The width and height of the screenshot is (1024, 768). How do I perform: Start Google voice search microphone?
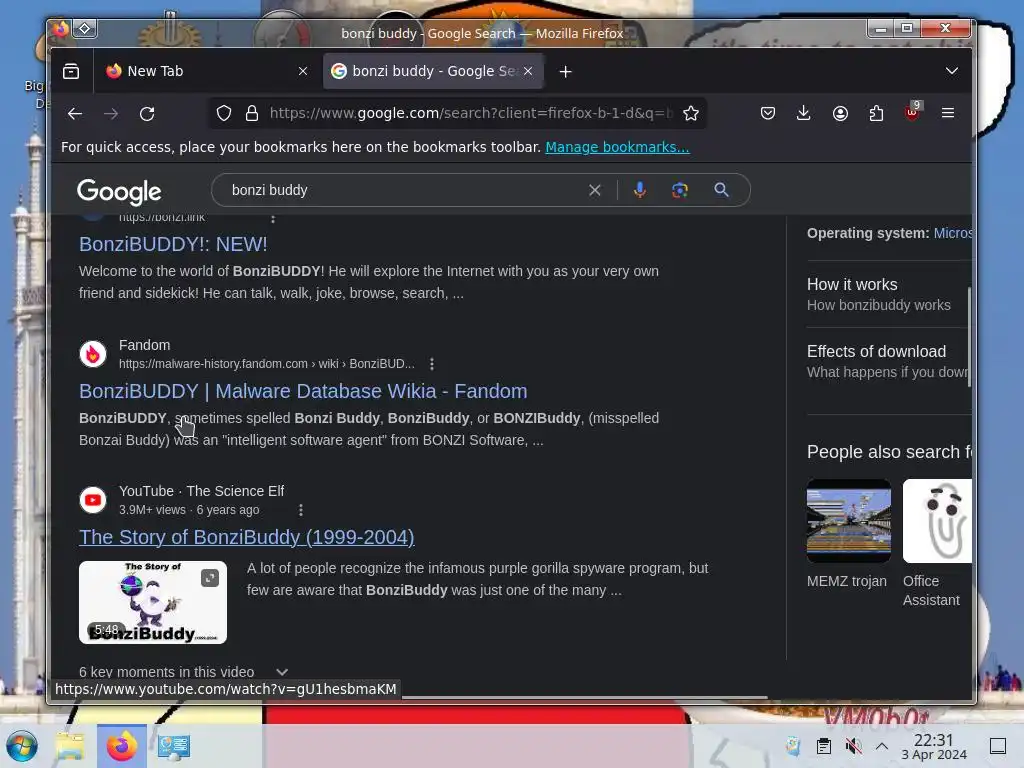tap(640, 190)
